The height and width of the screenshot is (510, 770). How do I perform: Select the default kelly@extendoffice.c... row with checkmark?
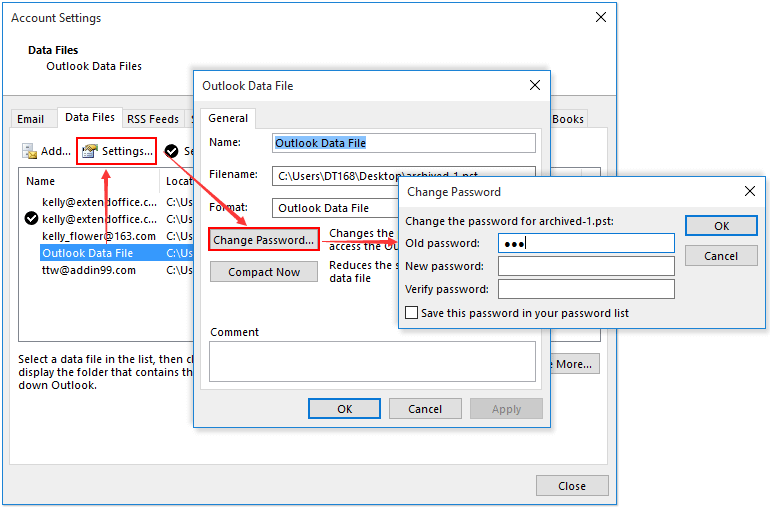99,219
